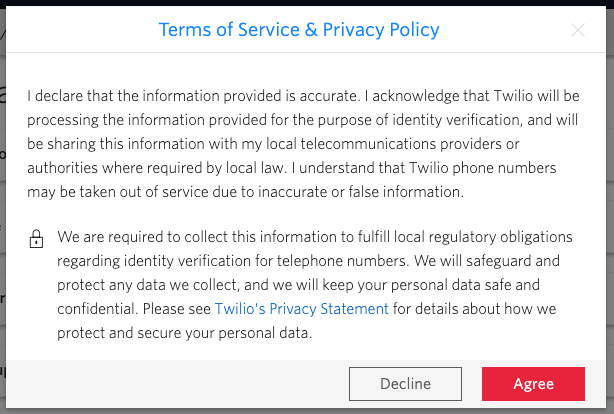Click the gray footer bar left of Decline
The image size is (614, 414).
click(176, 384)
